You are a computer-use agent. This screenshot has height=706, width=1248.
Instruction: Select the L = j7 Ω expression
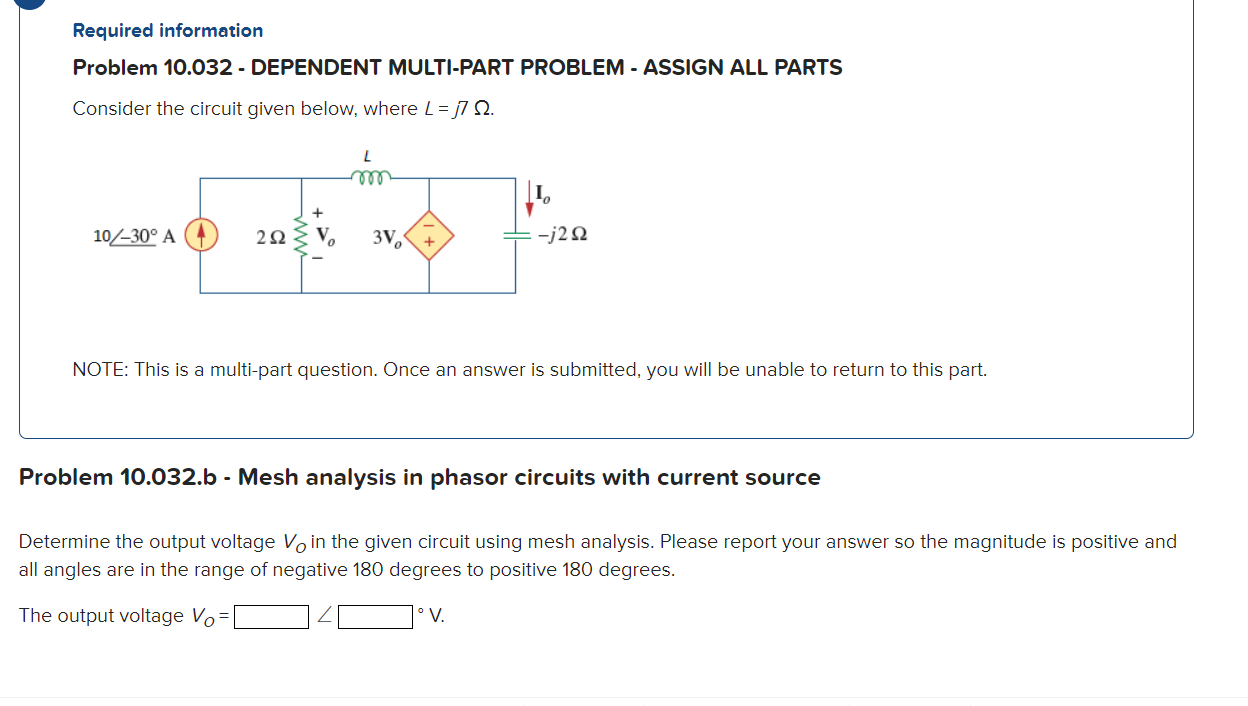[x=459, y=108]
